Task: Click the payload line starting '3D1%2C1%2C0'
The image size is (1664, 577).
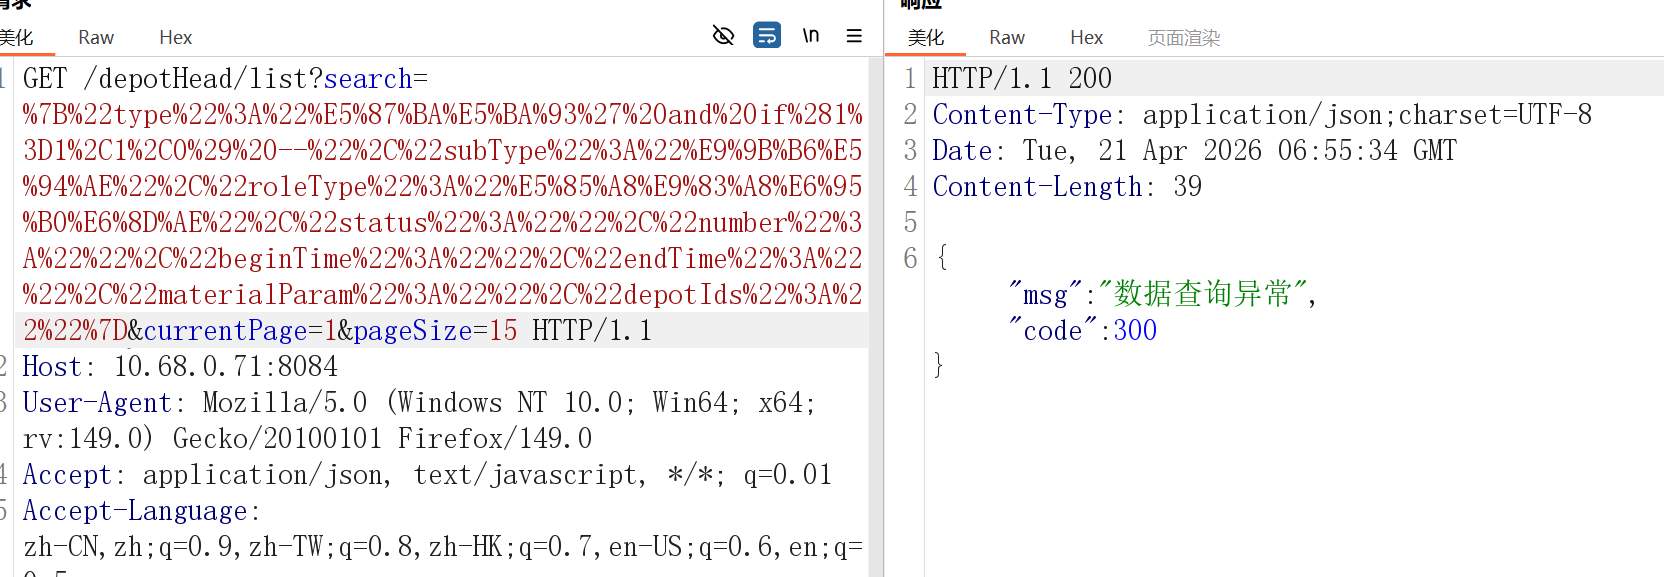Action: click(443, 150)
